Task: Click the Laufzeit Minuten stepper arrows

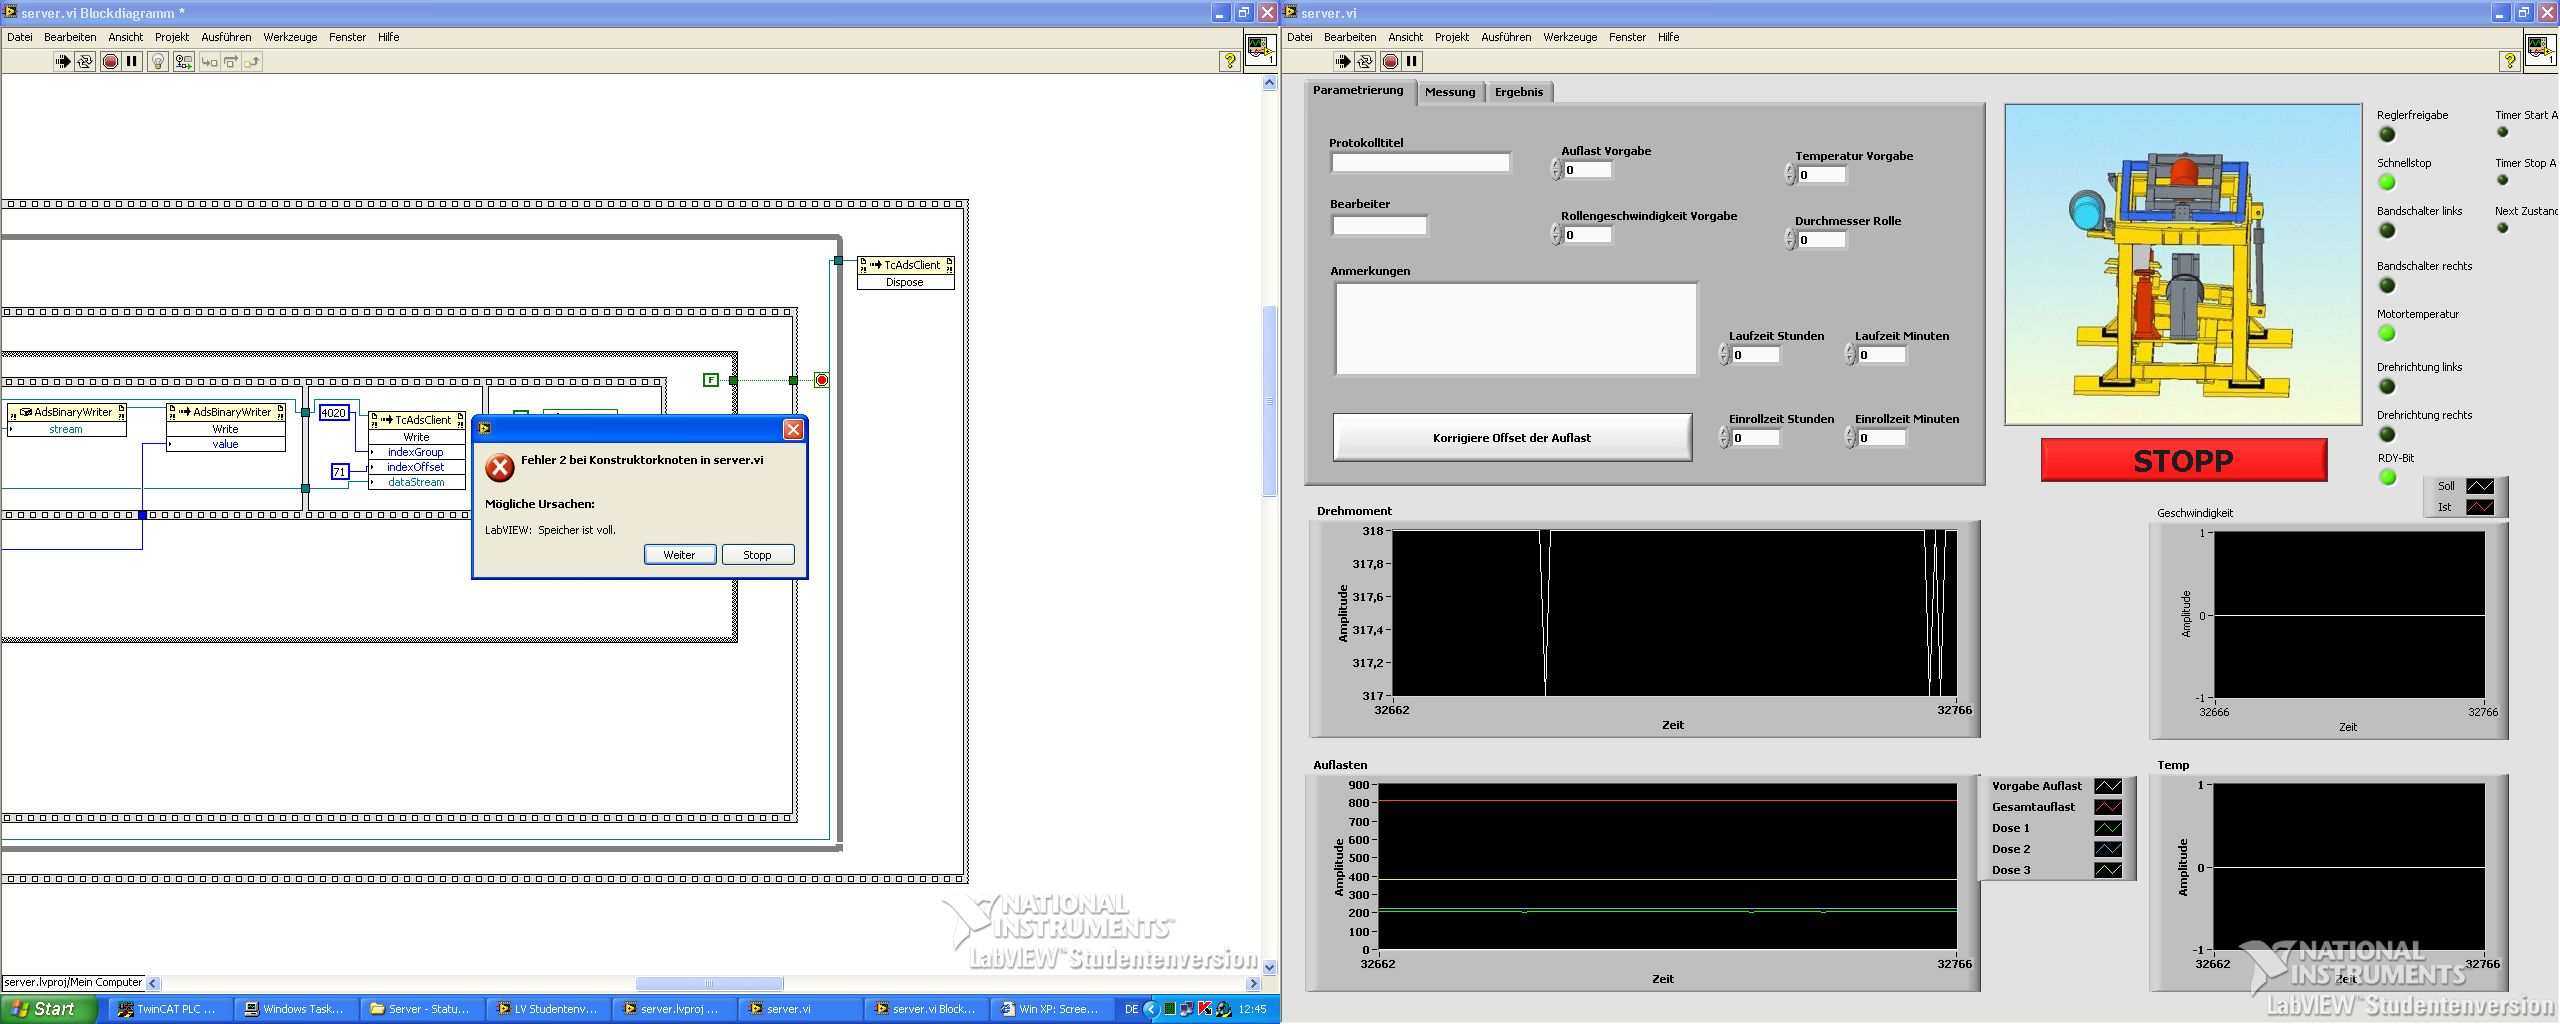Action: (x=1850, y=355)
